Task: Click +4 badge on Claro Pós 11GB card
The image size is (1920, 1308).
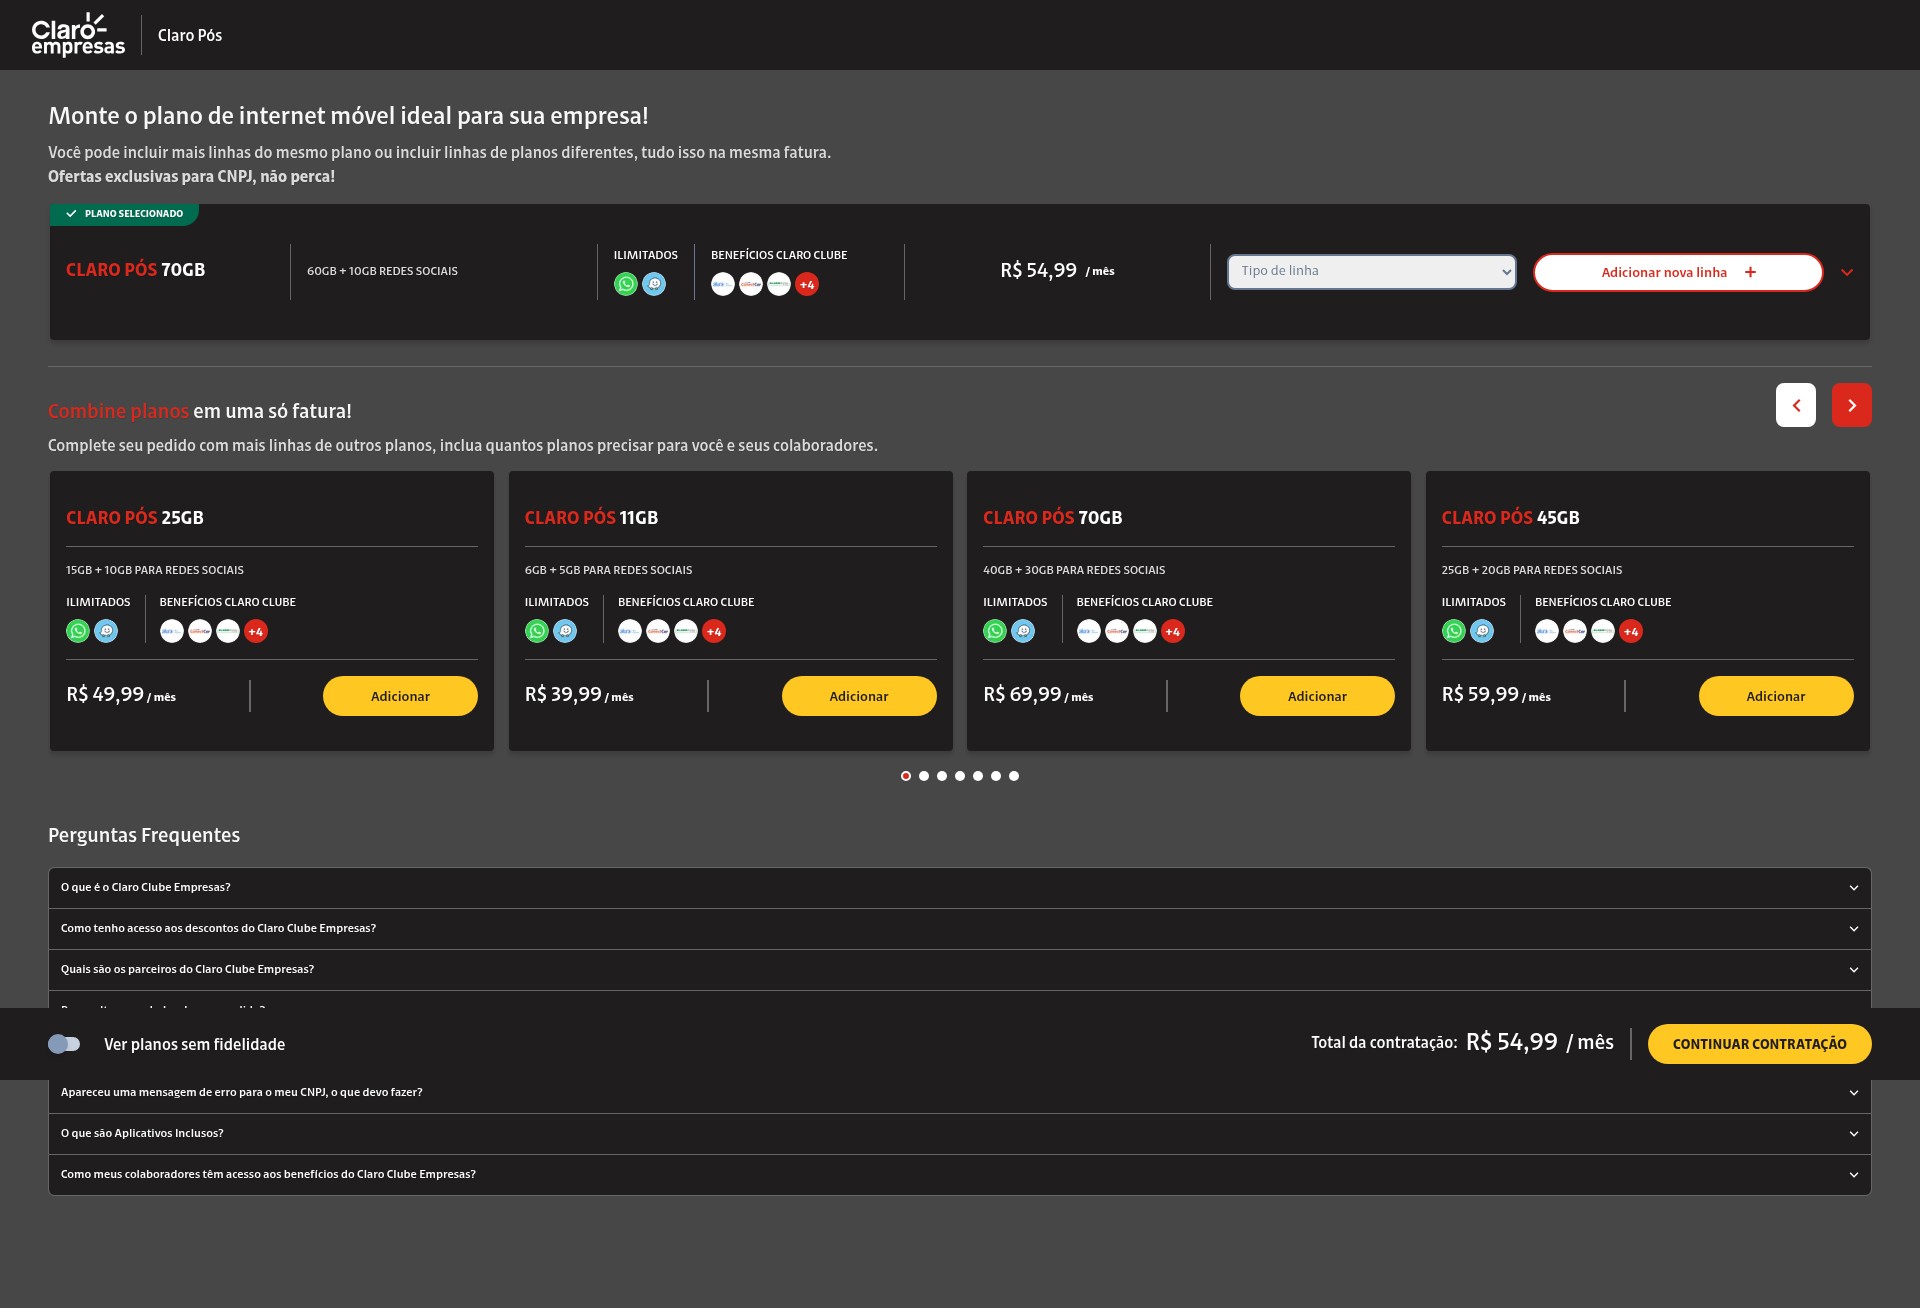Action: tap(714, 631)
